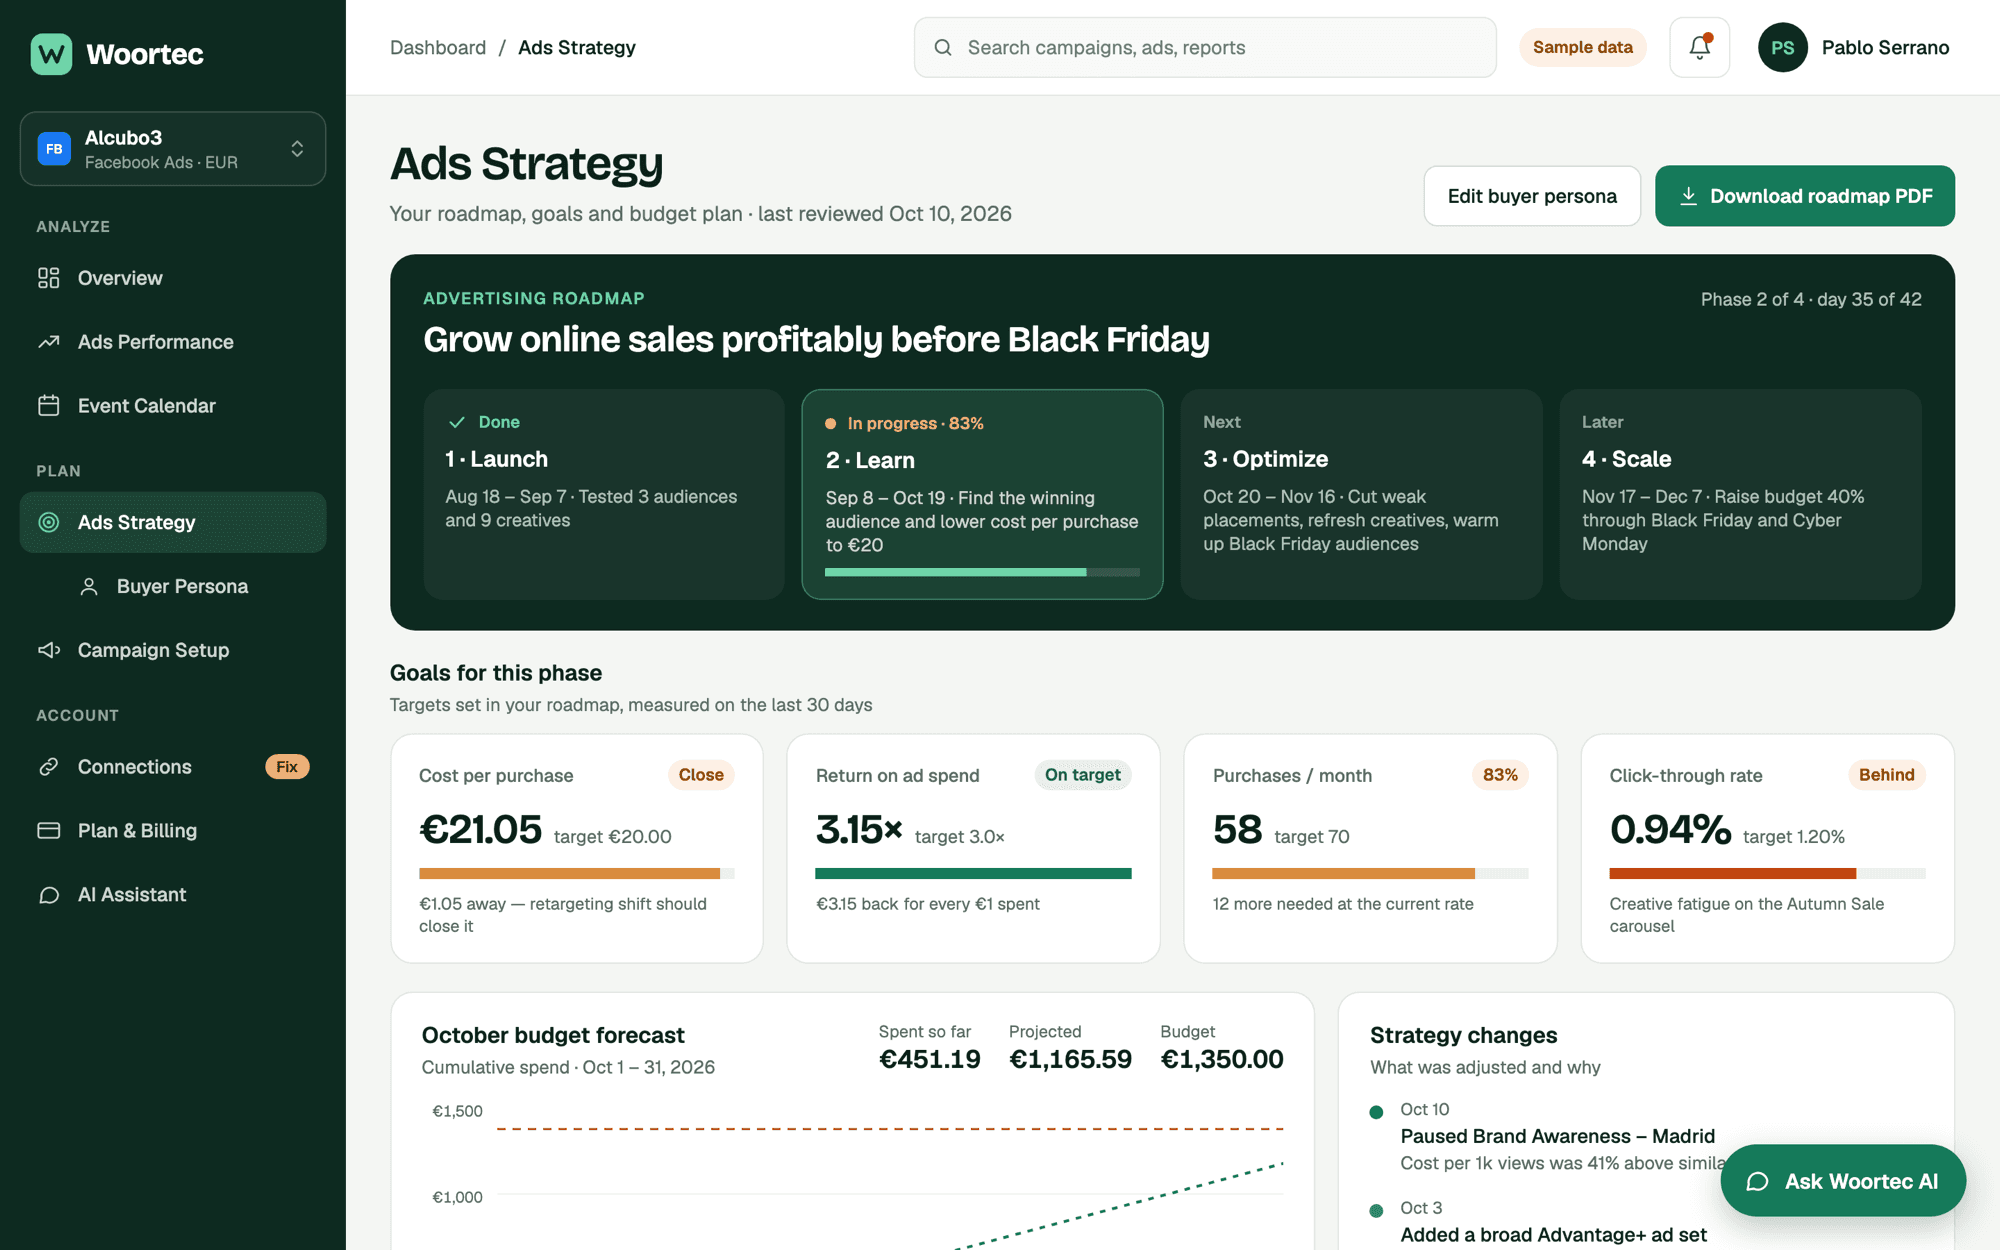Open the Alcubo3 account switcher

173,149
